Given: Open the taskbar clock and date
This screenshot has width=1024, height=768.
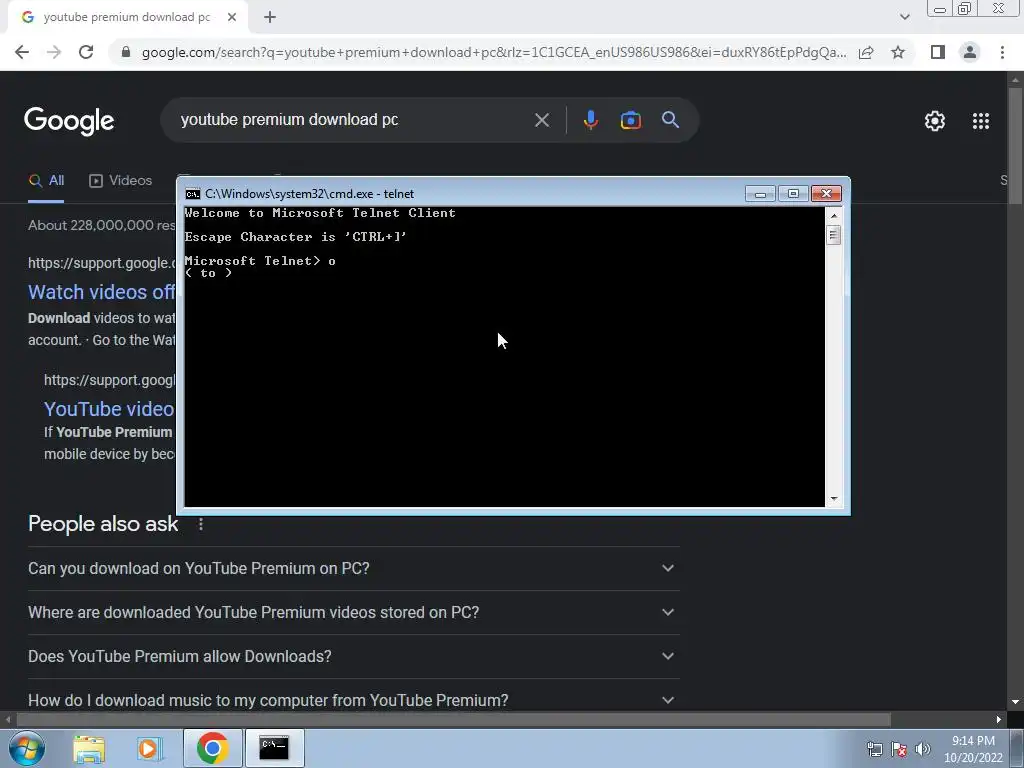Looking at the screenshot, I should tap(973, 749).
